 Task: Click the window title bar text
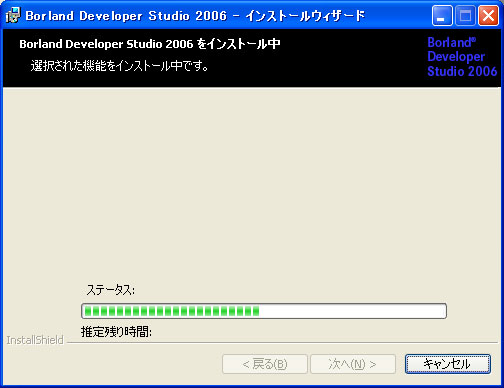(x=195, y=16)
